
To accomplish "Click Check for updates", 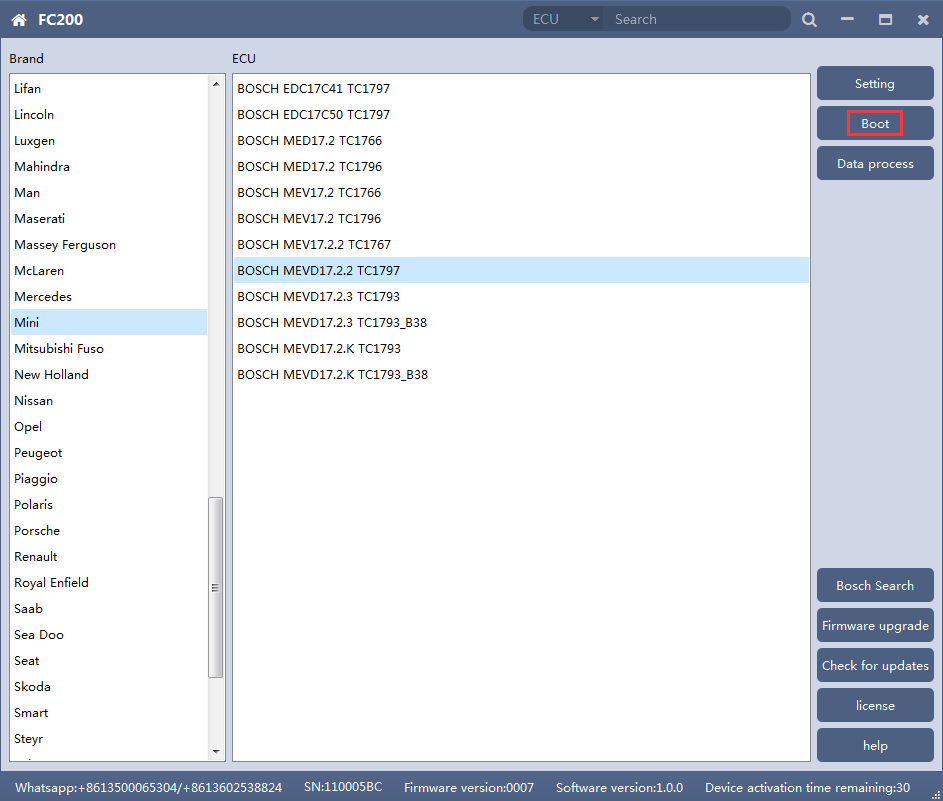I will coord(875,665).
